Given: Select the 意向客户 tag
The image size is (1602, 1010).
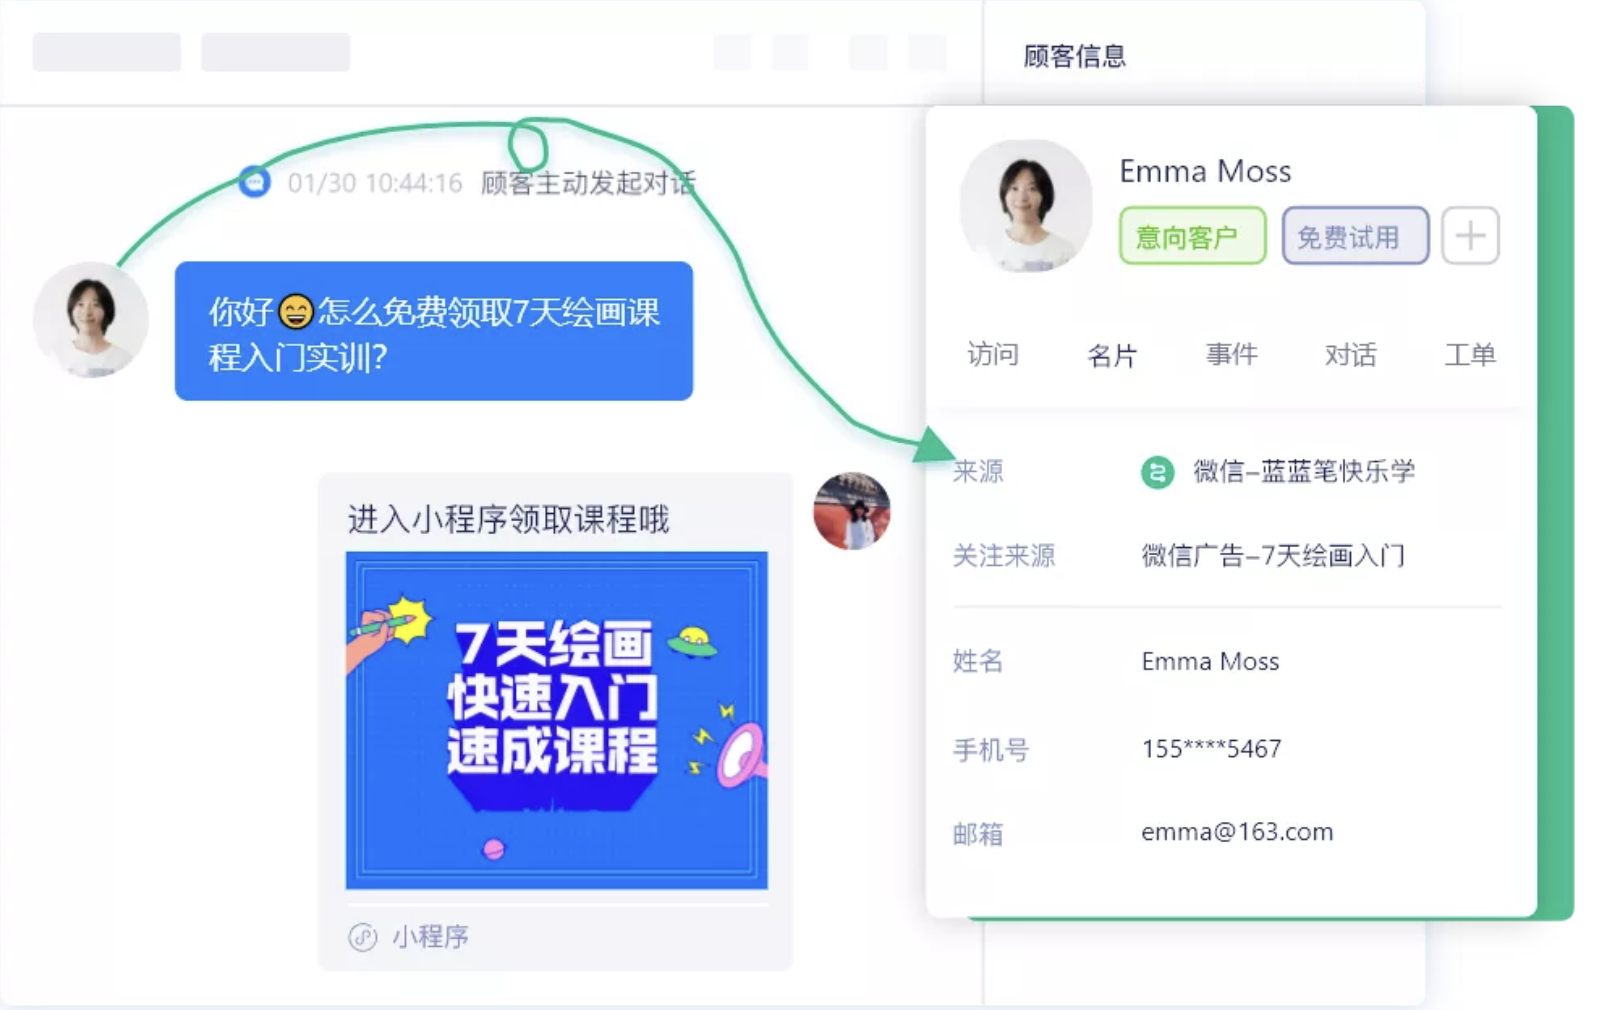Looking at the screenshot, I should pyautogui.click(x=1192, y=236).
